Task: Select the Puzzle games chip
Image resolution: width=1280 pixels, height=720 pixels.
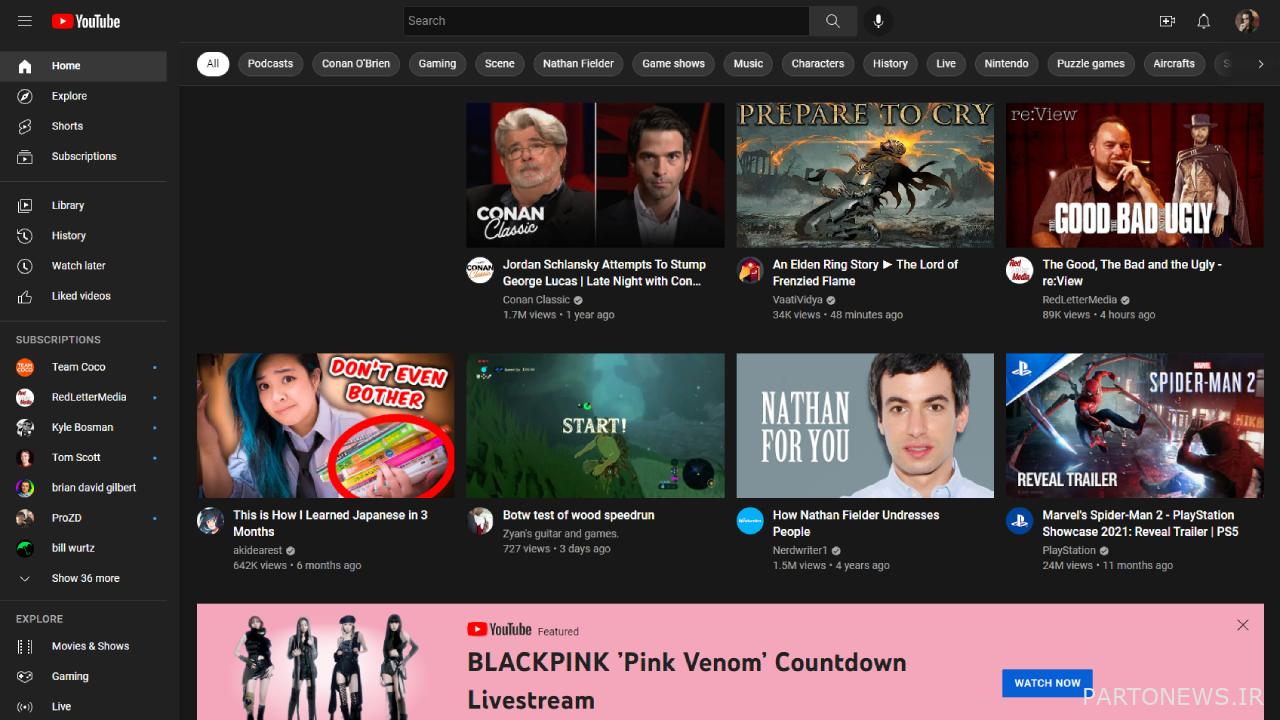Action: [1091, 64]
